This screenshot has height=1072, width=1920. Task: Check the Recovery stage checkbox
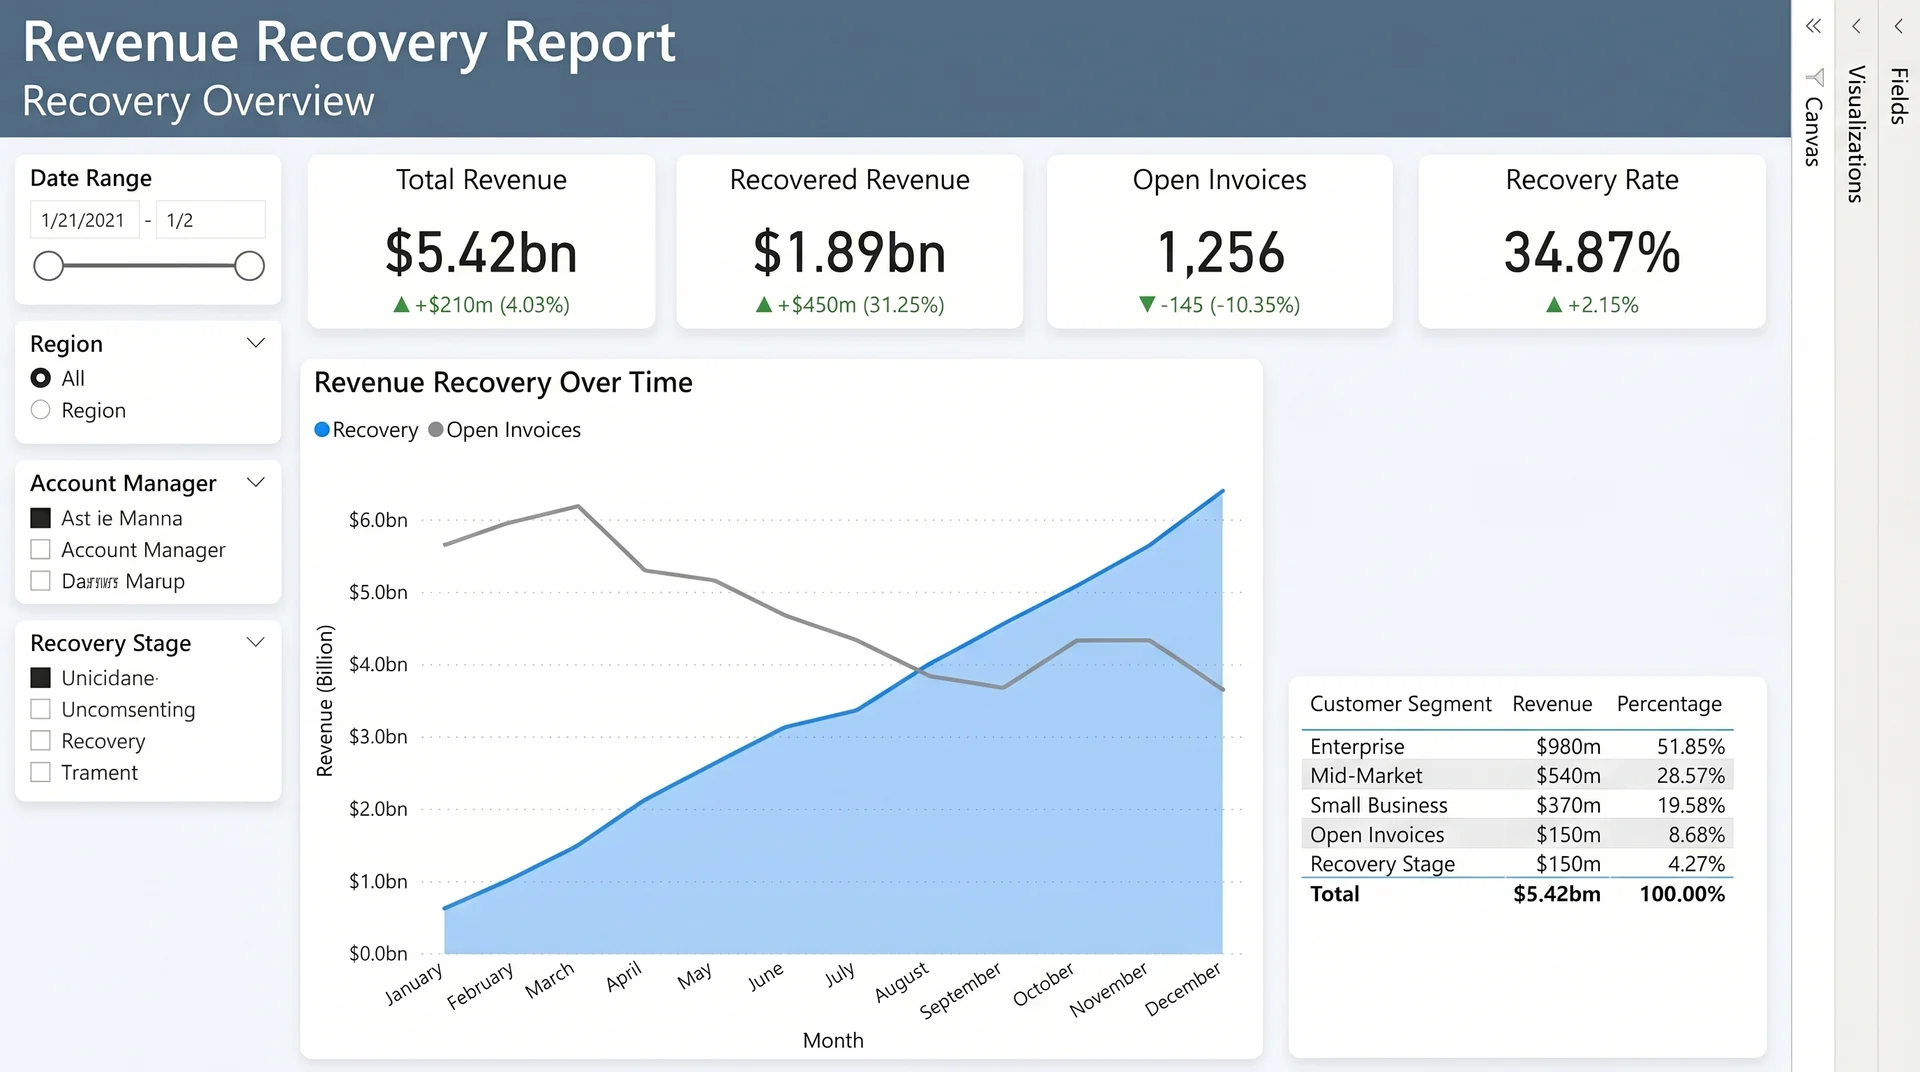[x=41, y=741]
